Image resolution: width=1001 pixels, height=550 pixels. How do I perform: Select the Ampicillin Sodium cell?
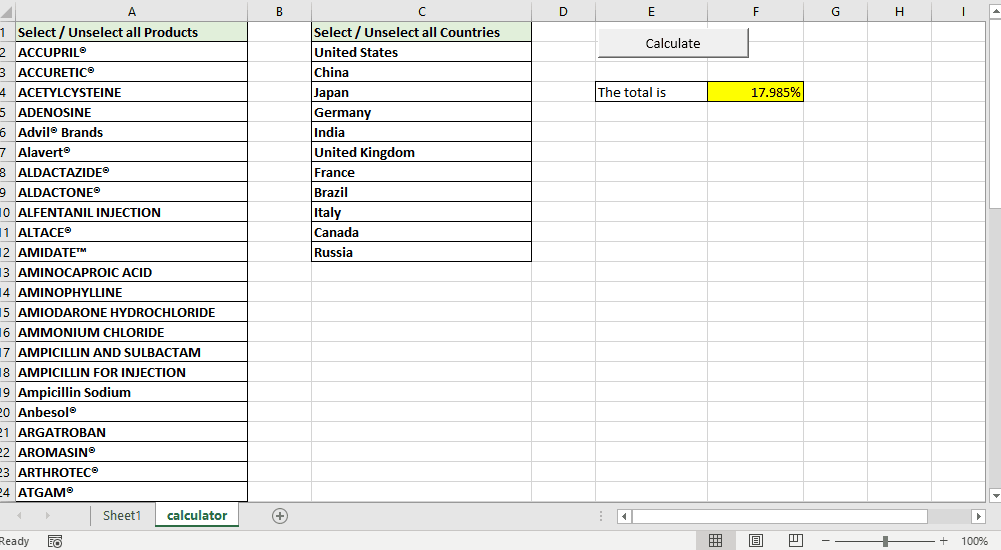132,392
